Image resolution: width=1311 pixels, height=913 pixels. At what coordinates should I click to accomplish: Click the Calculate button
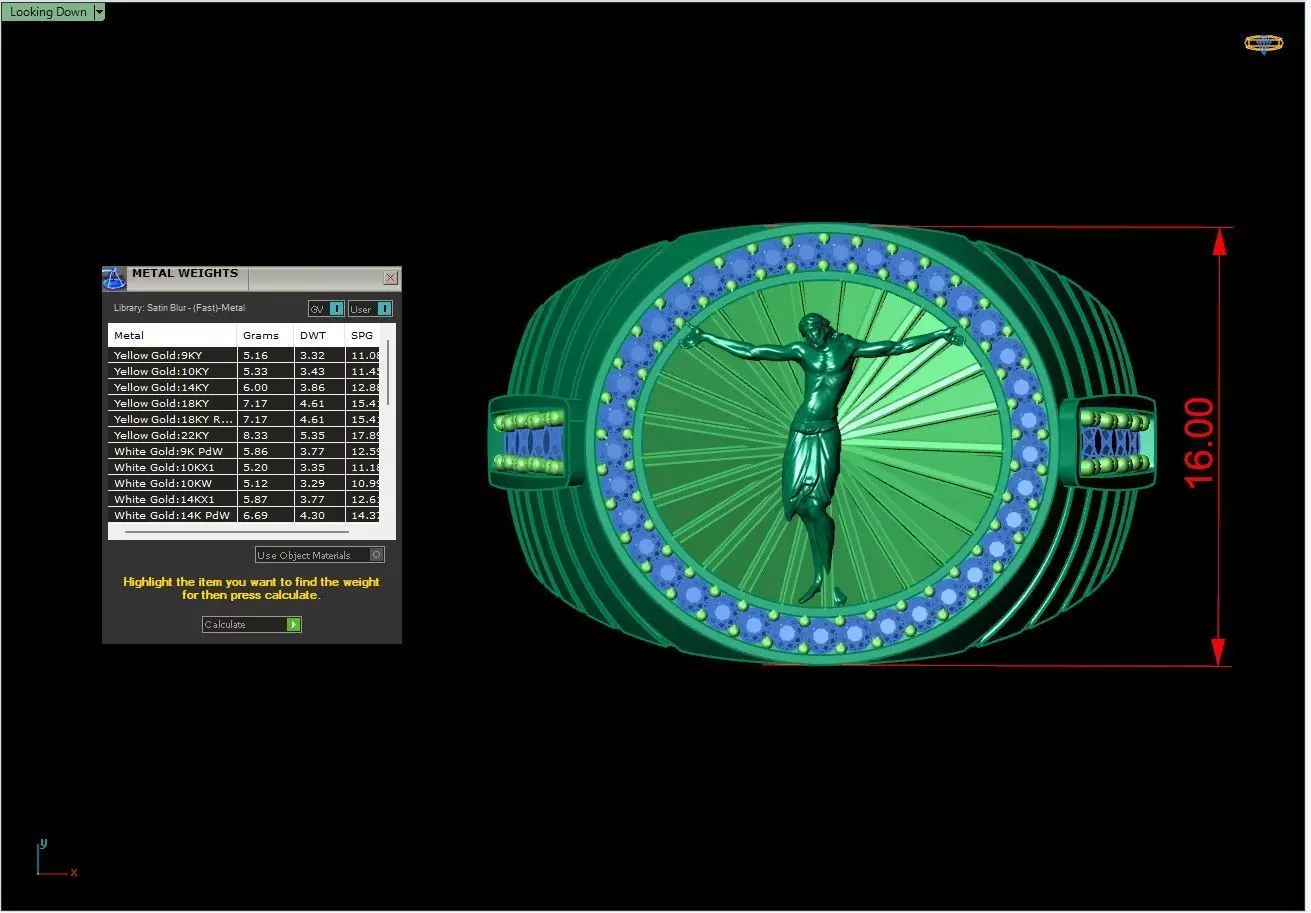click(251, 624)
